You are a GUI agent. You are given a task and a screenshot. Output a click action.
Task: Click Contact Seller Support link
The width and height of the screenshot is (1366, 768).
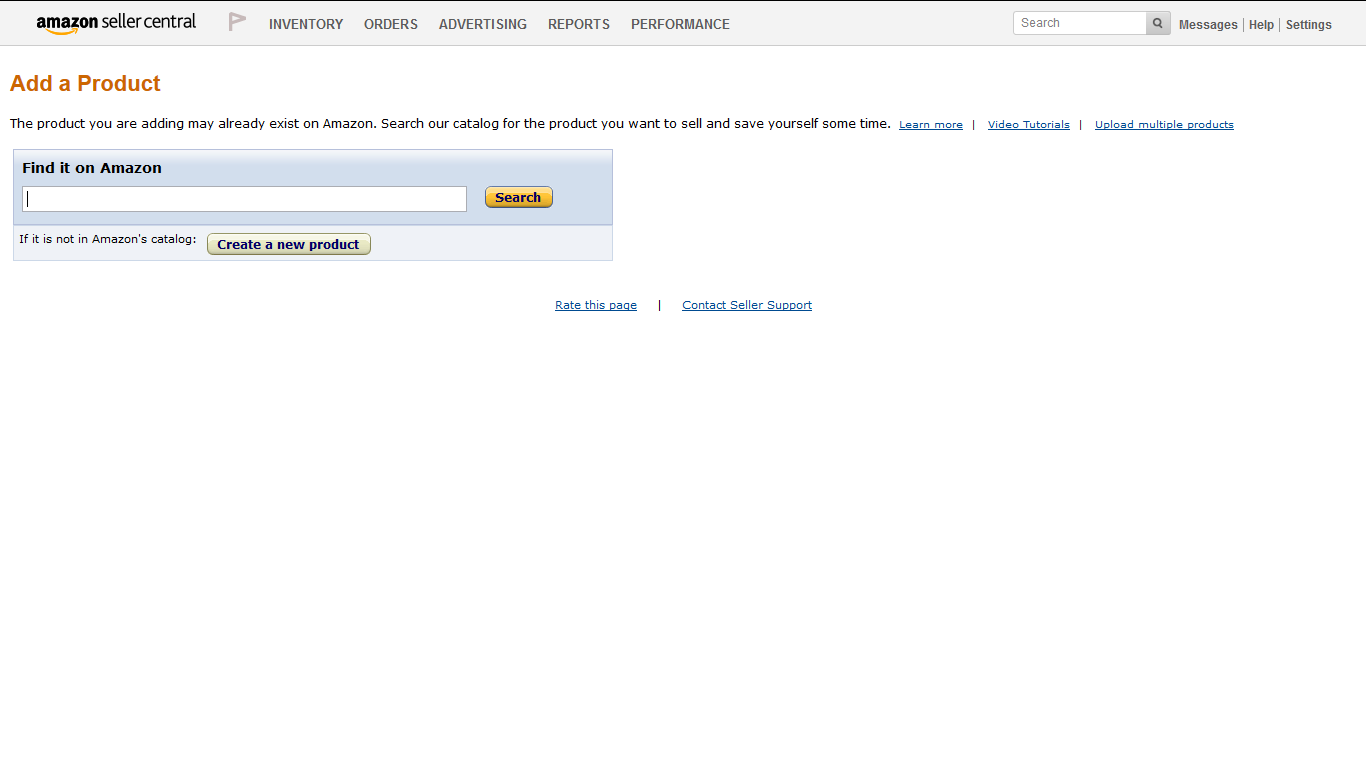(x=747, y=305)
